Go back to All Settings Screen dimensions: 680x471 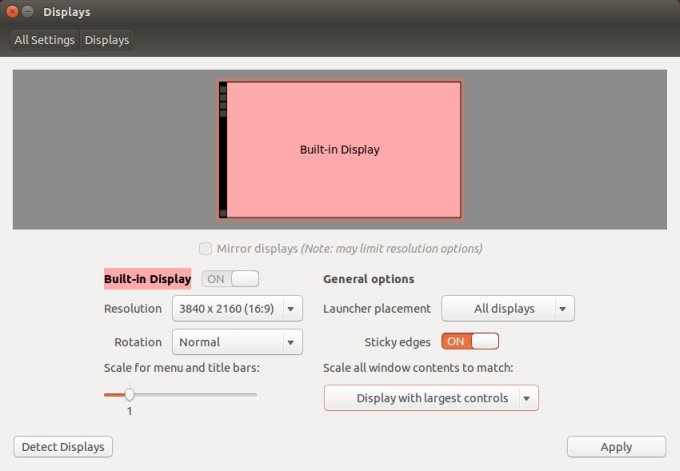[x=44, y=40]
